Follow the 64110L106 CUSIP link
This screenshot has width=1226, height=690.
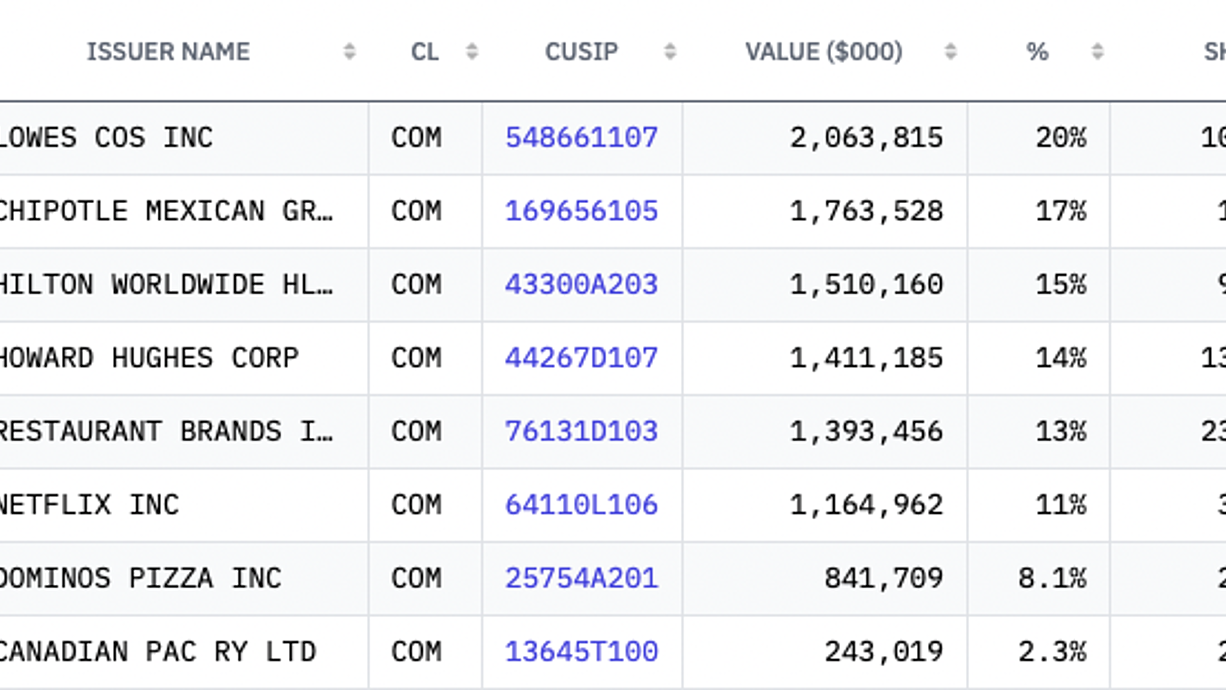click(582, 505)
